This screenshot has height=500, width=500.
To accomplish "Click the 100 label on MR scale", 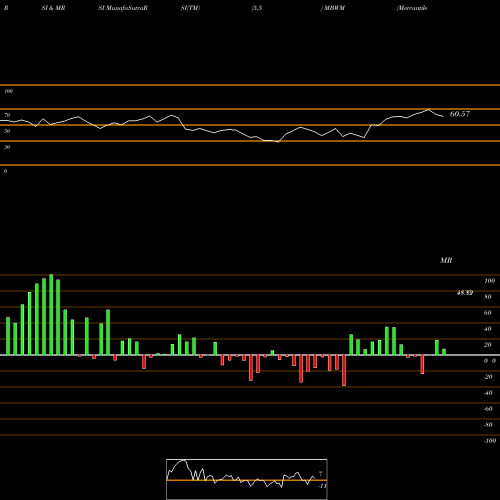I will [x=489, y=281].
